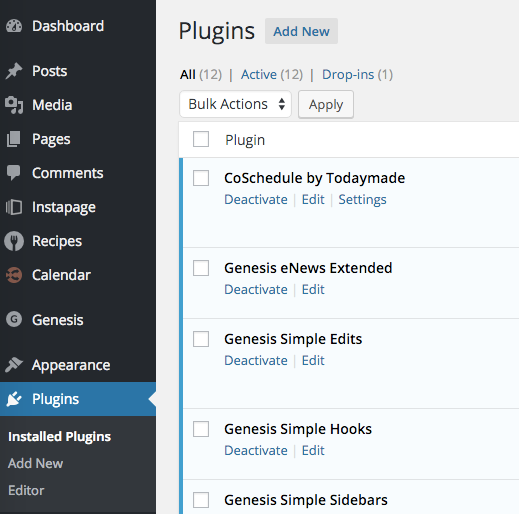Viewport: 519px width, 514px height.
Task: Click the orange Calendar CoSchedule icon
Action: click(14, 275)
